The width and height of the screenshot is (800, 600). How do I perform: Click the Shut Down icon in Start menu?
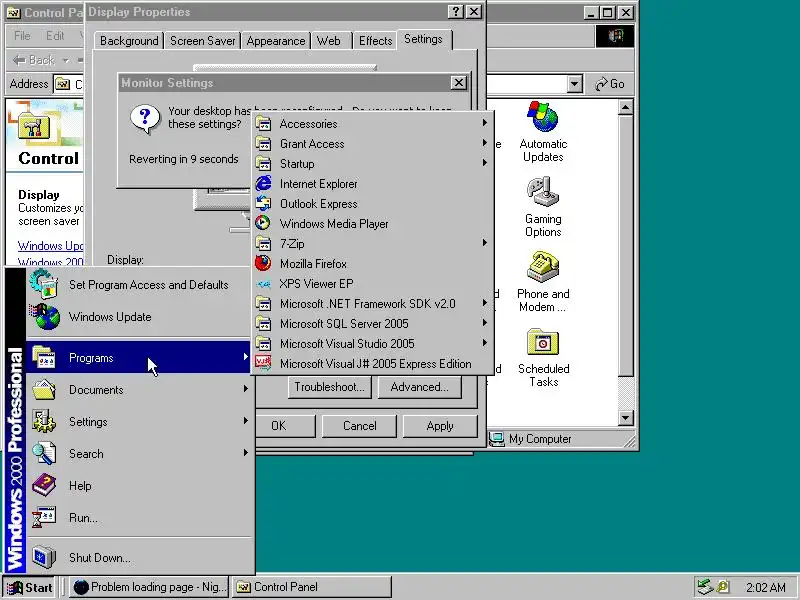click(x=44, y=557)
